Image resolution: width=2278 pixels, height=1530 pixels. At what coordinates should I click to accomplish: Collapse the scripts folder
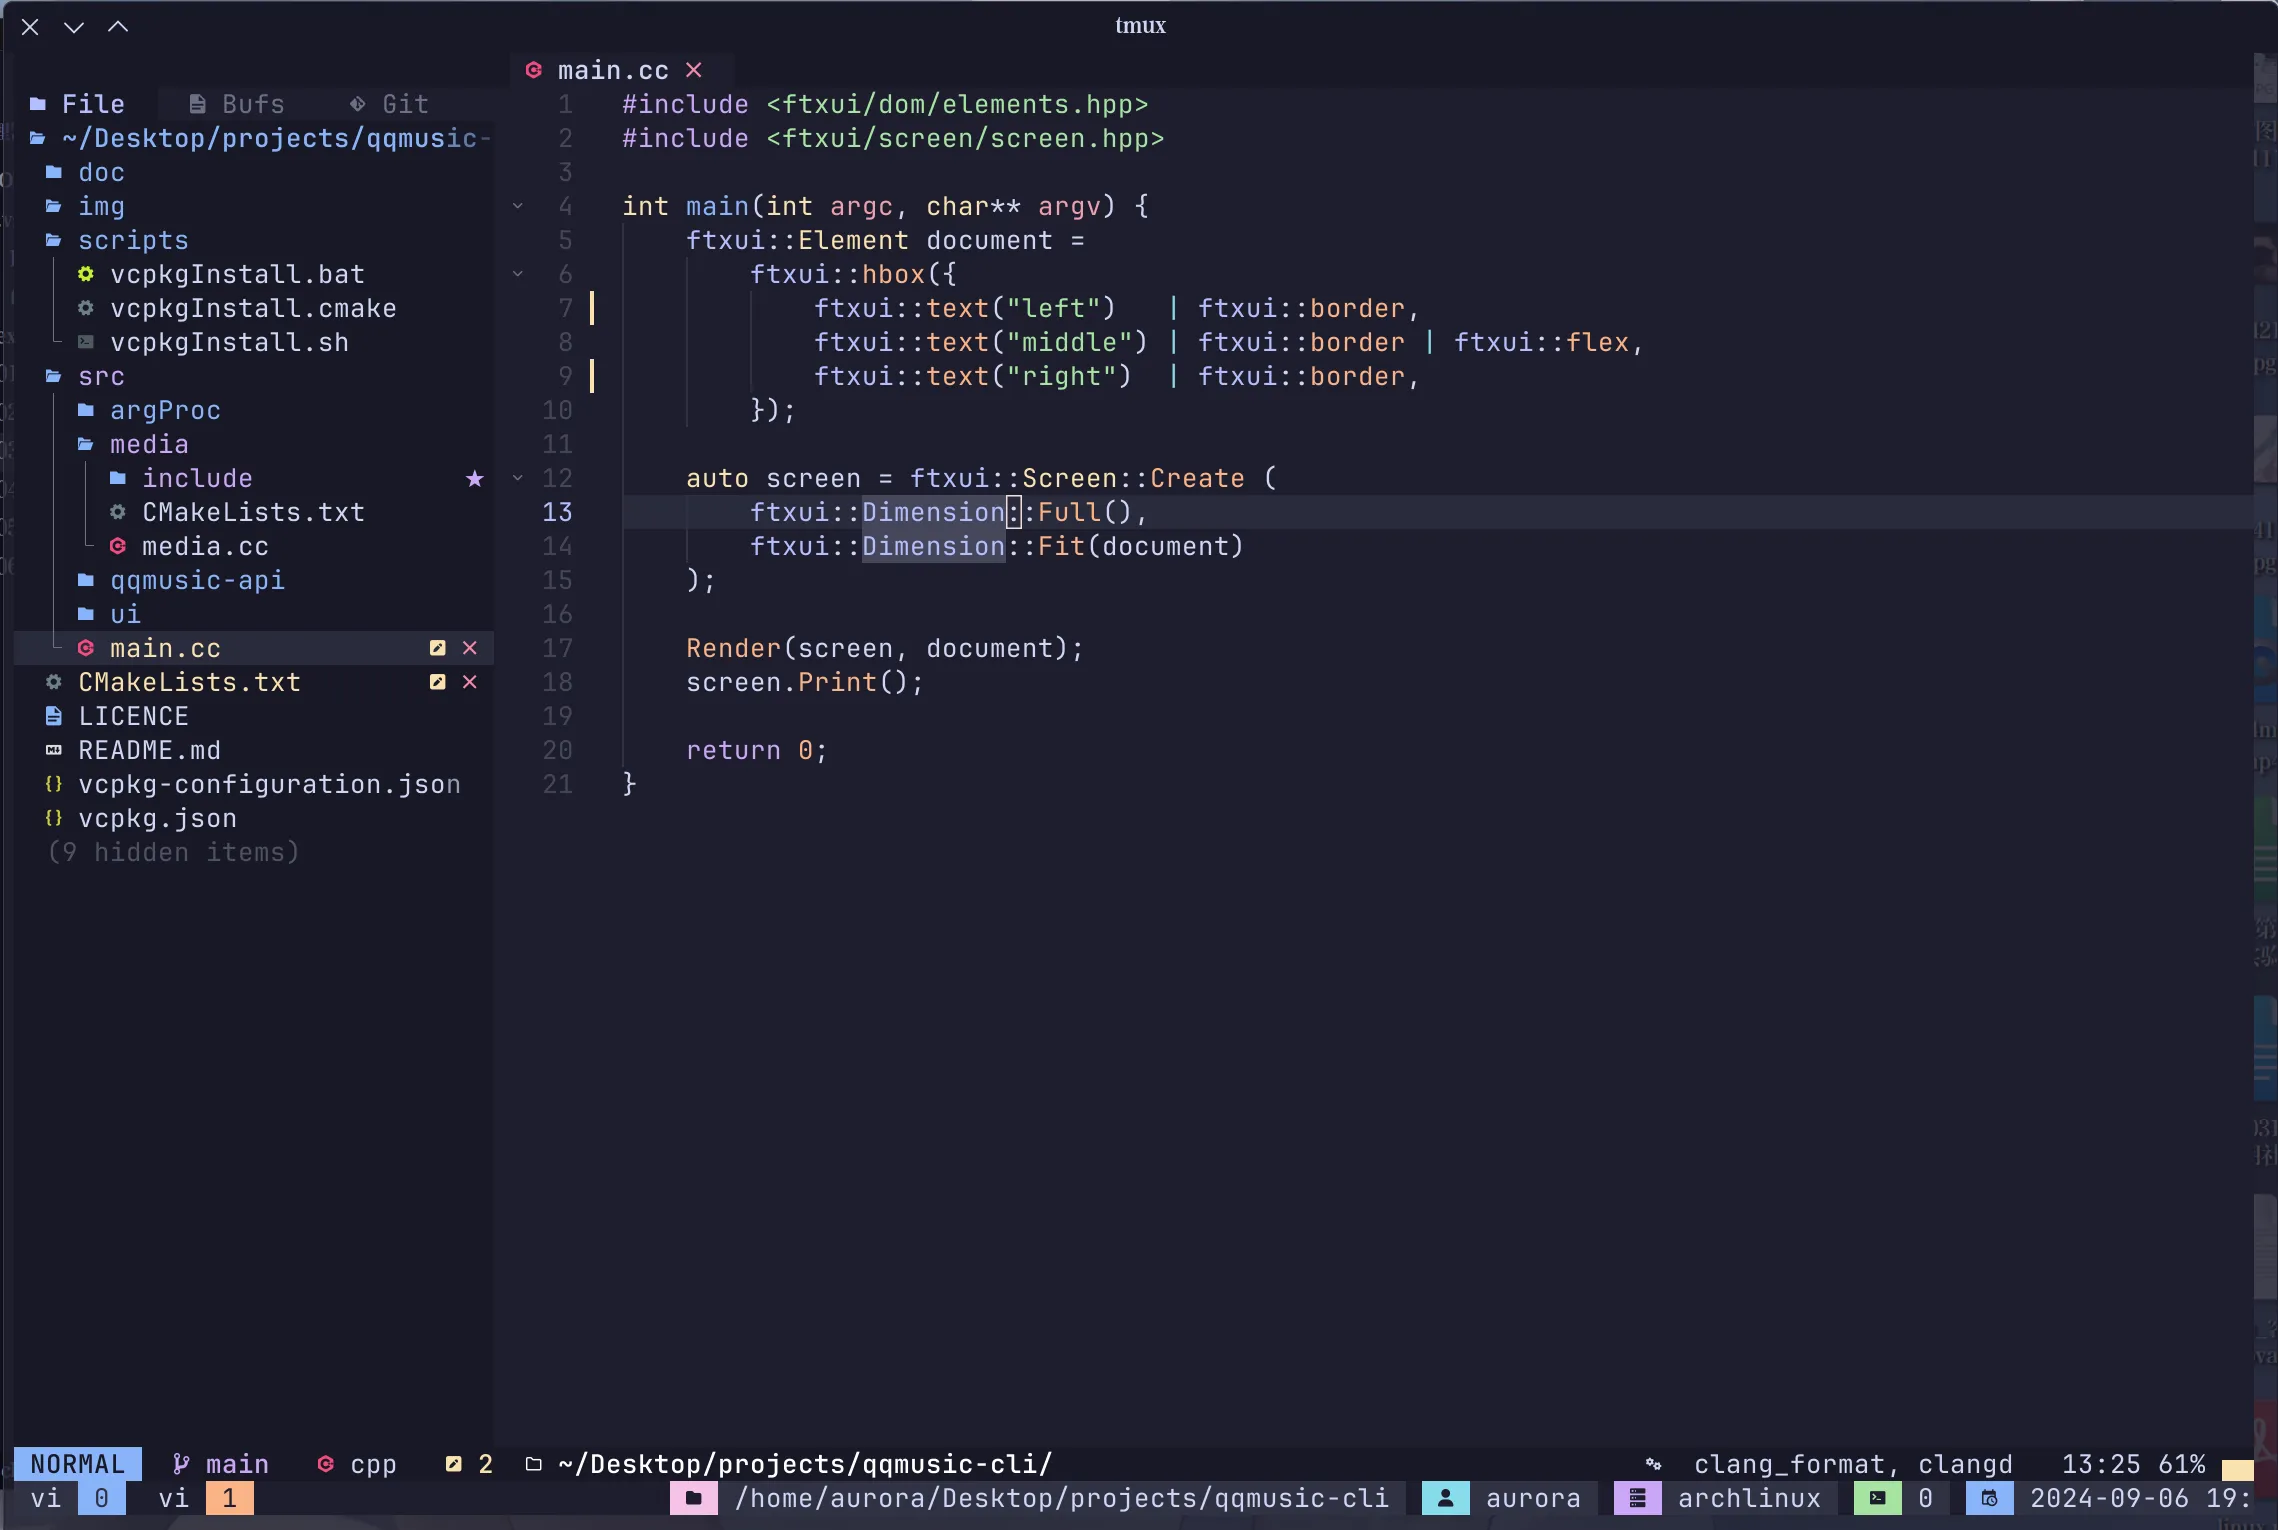(132, 240)
